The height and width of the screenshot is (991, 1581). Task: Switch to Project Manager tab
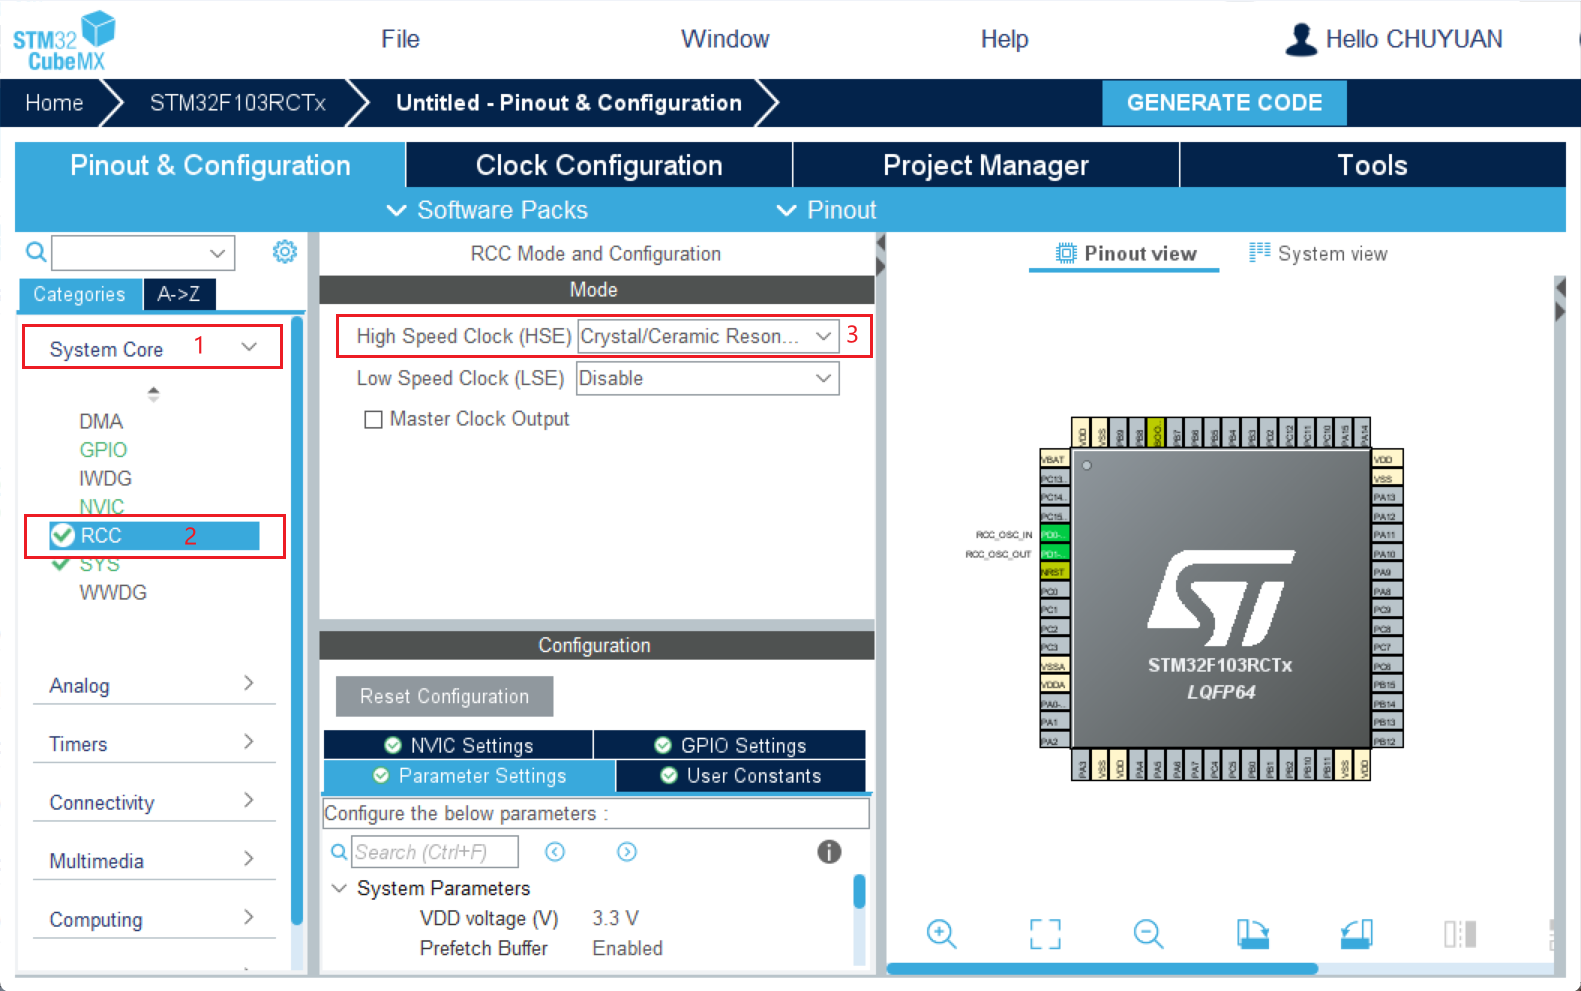(x=986, y=165)
